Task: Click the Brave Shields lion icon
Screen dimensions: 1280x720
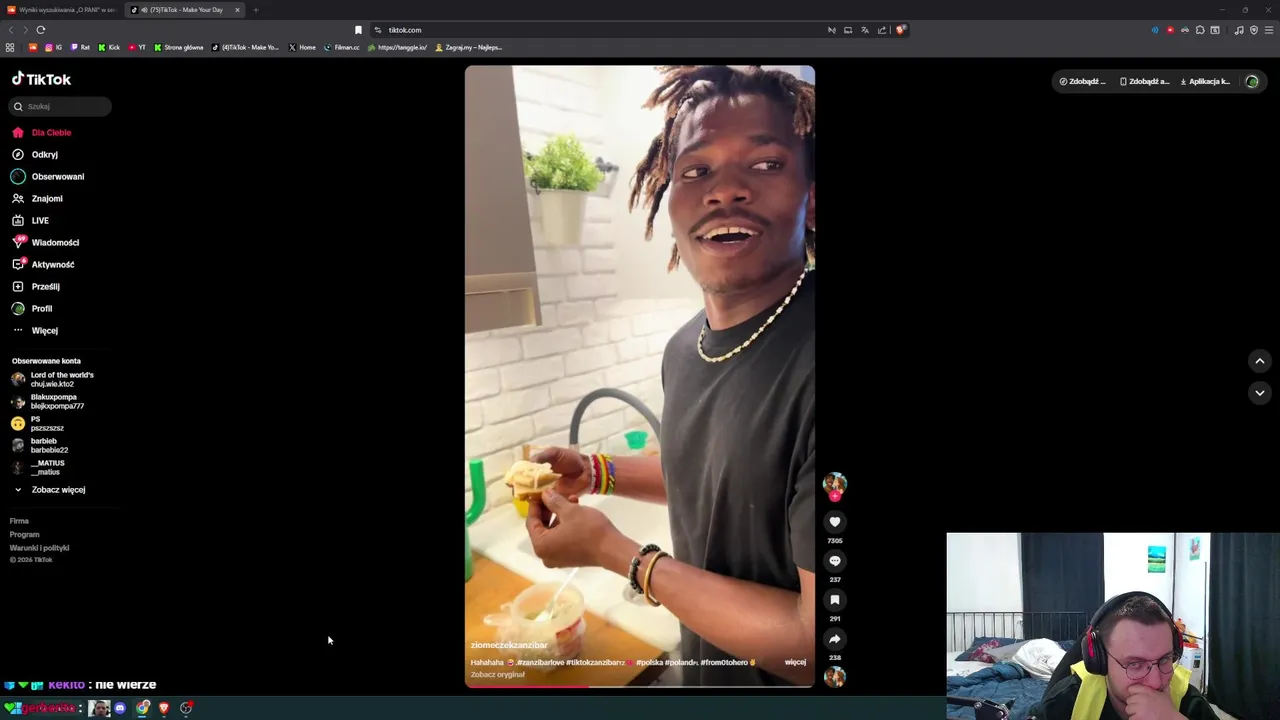Action: coord(900,30)
